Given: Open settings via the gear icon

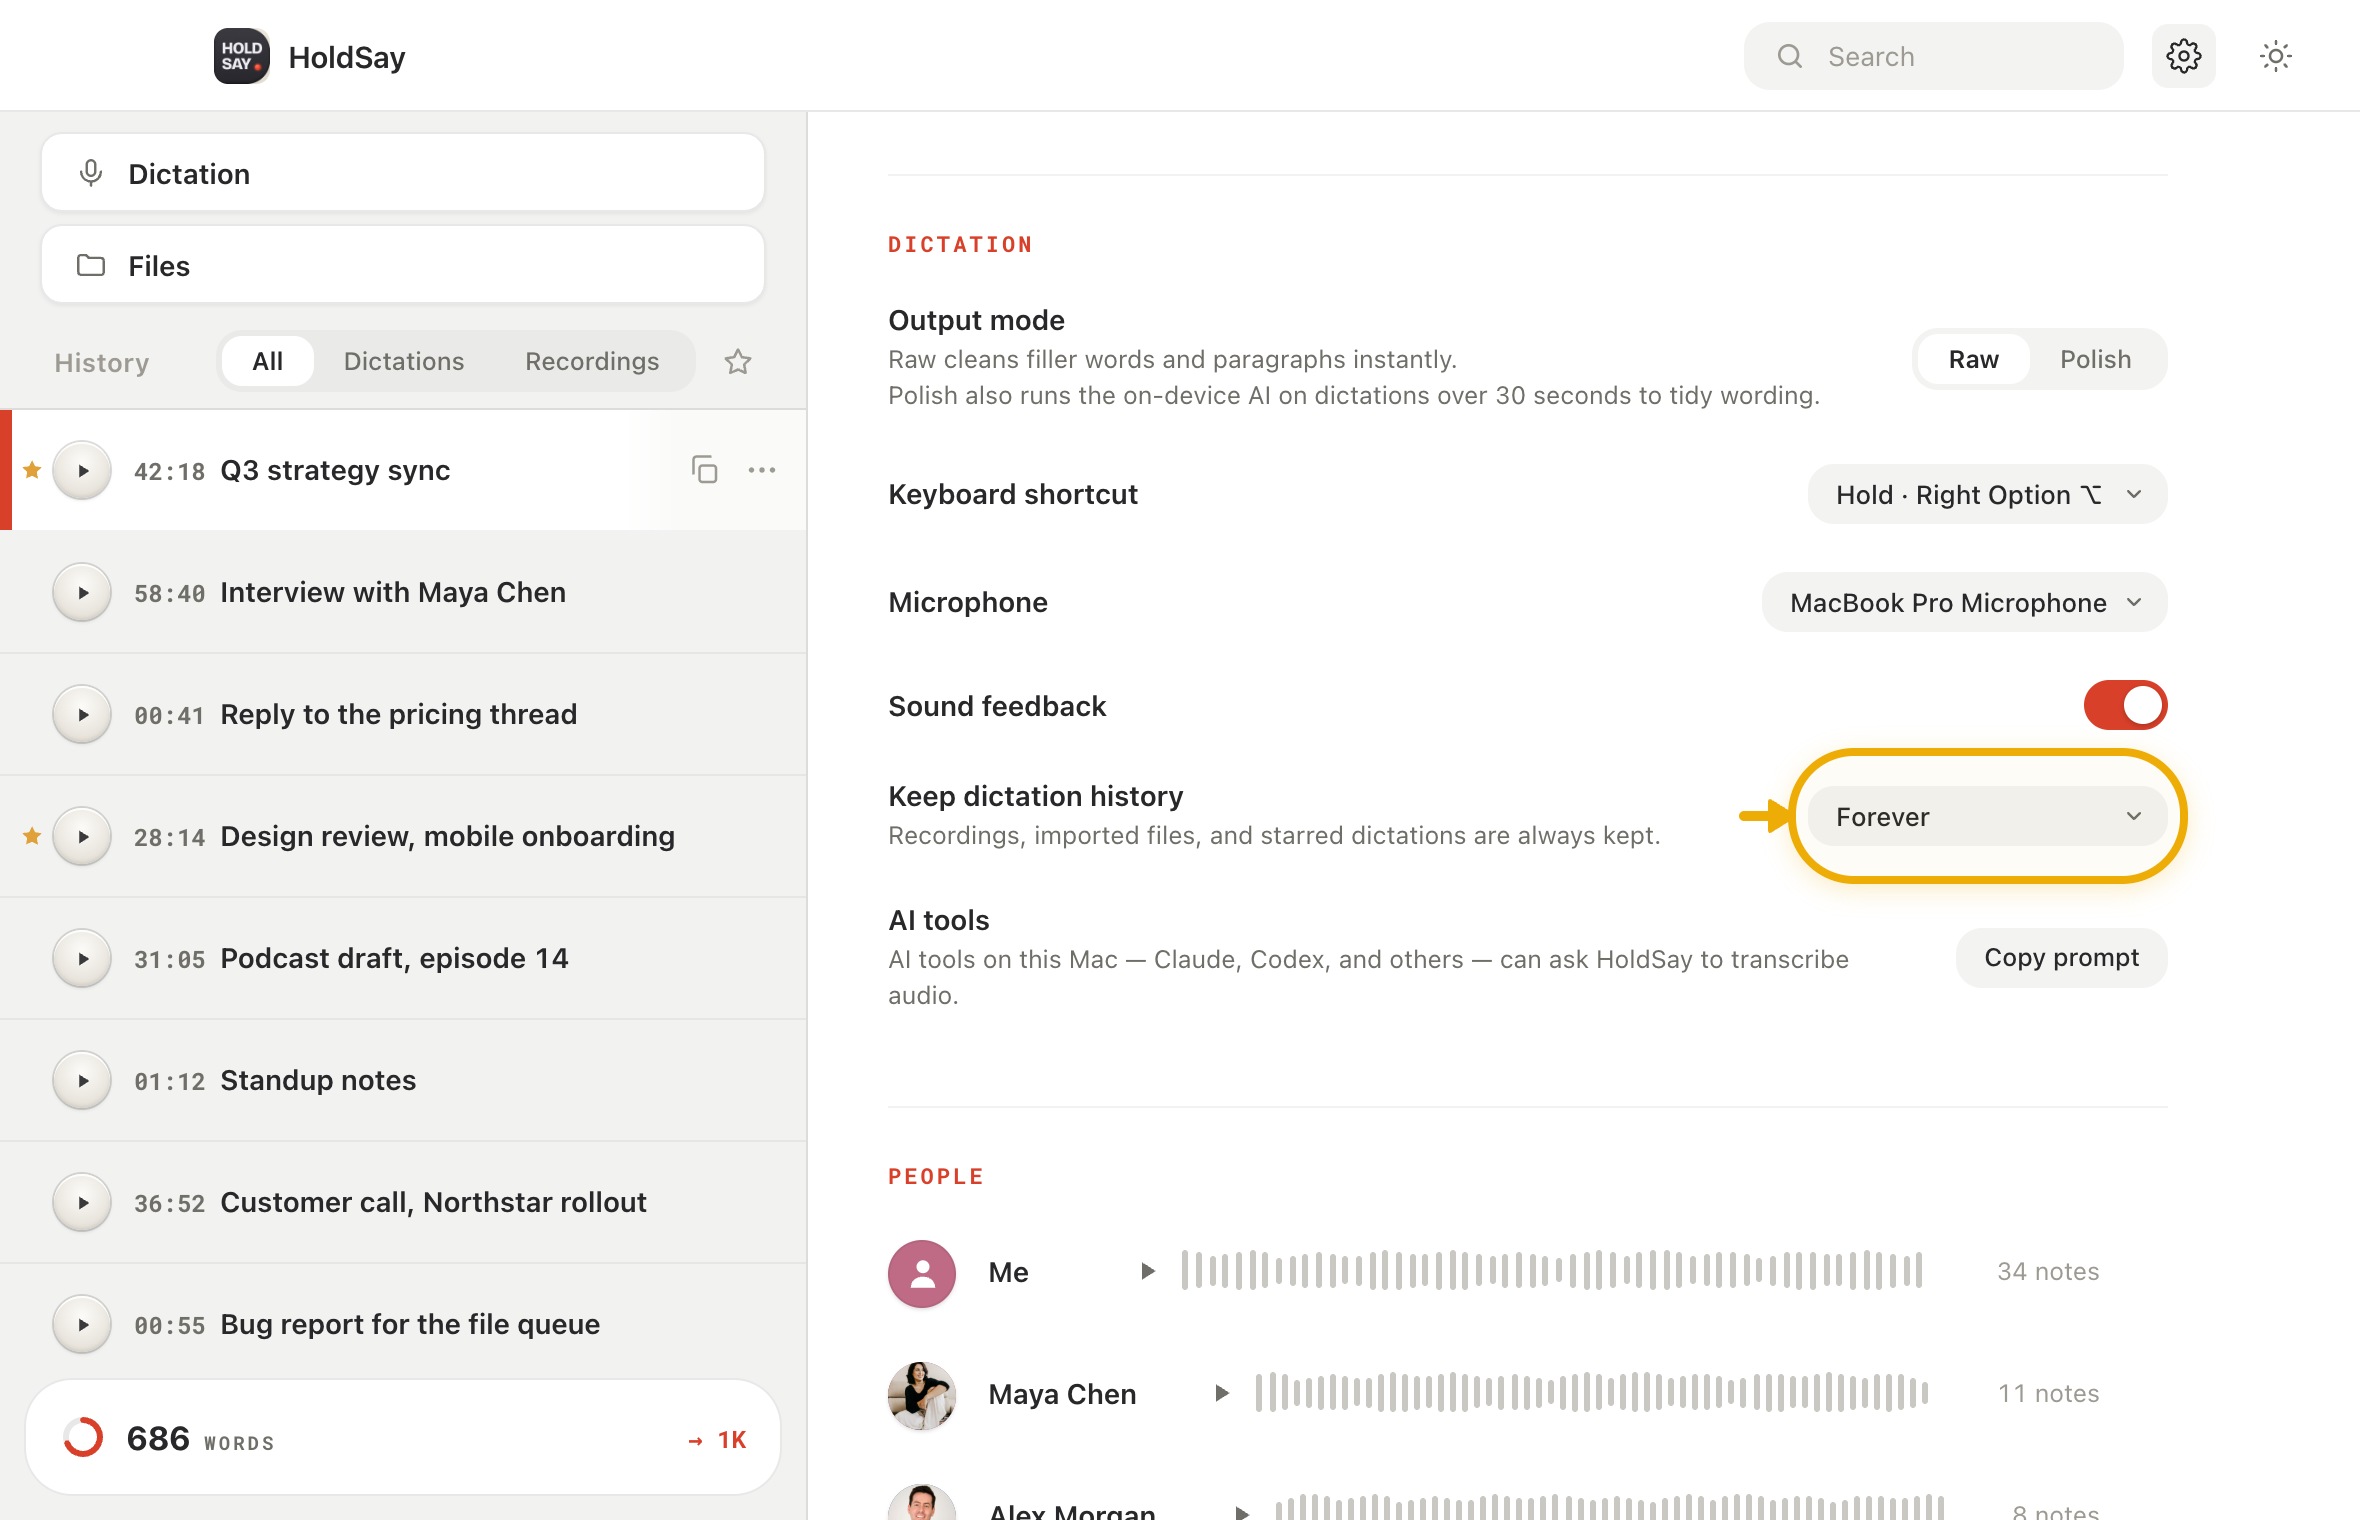Looking at the screenshot, I should [x=2183, y=56].
